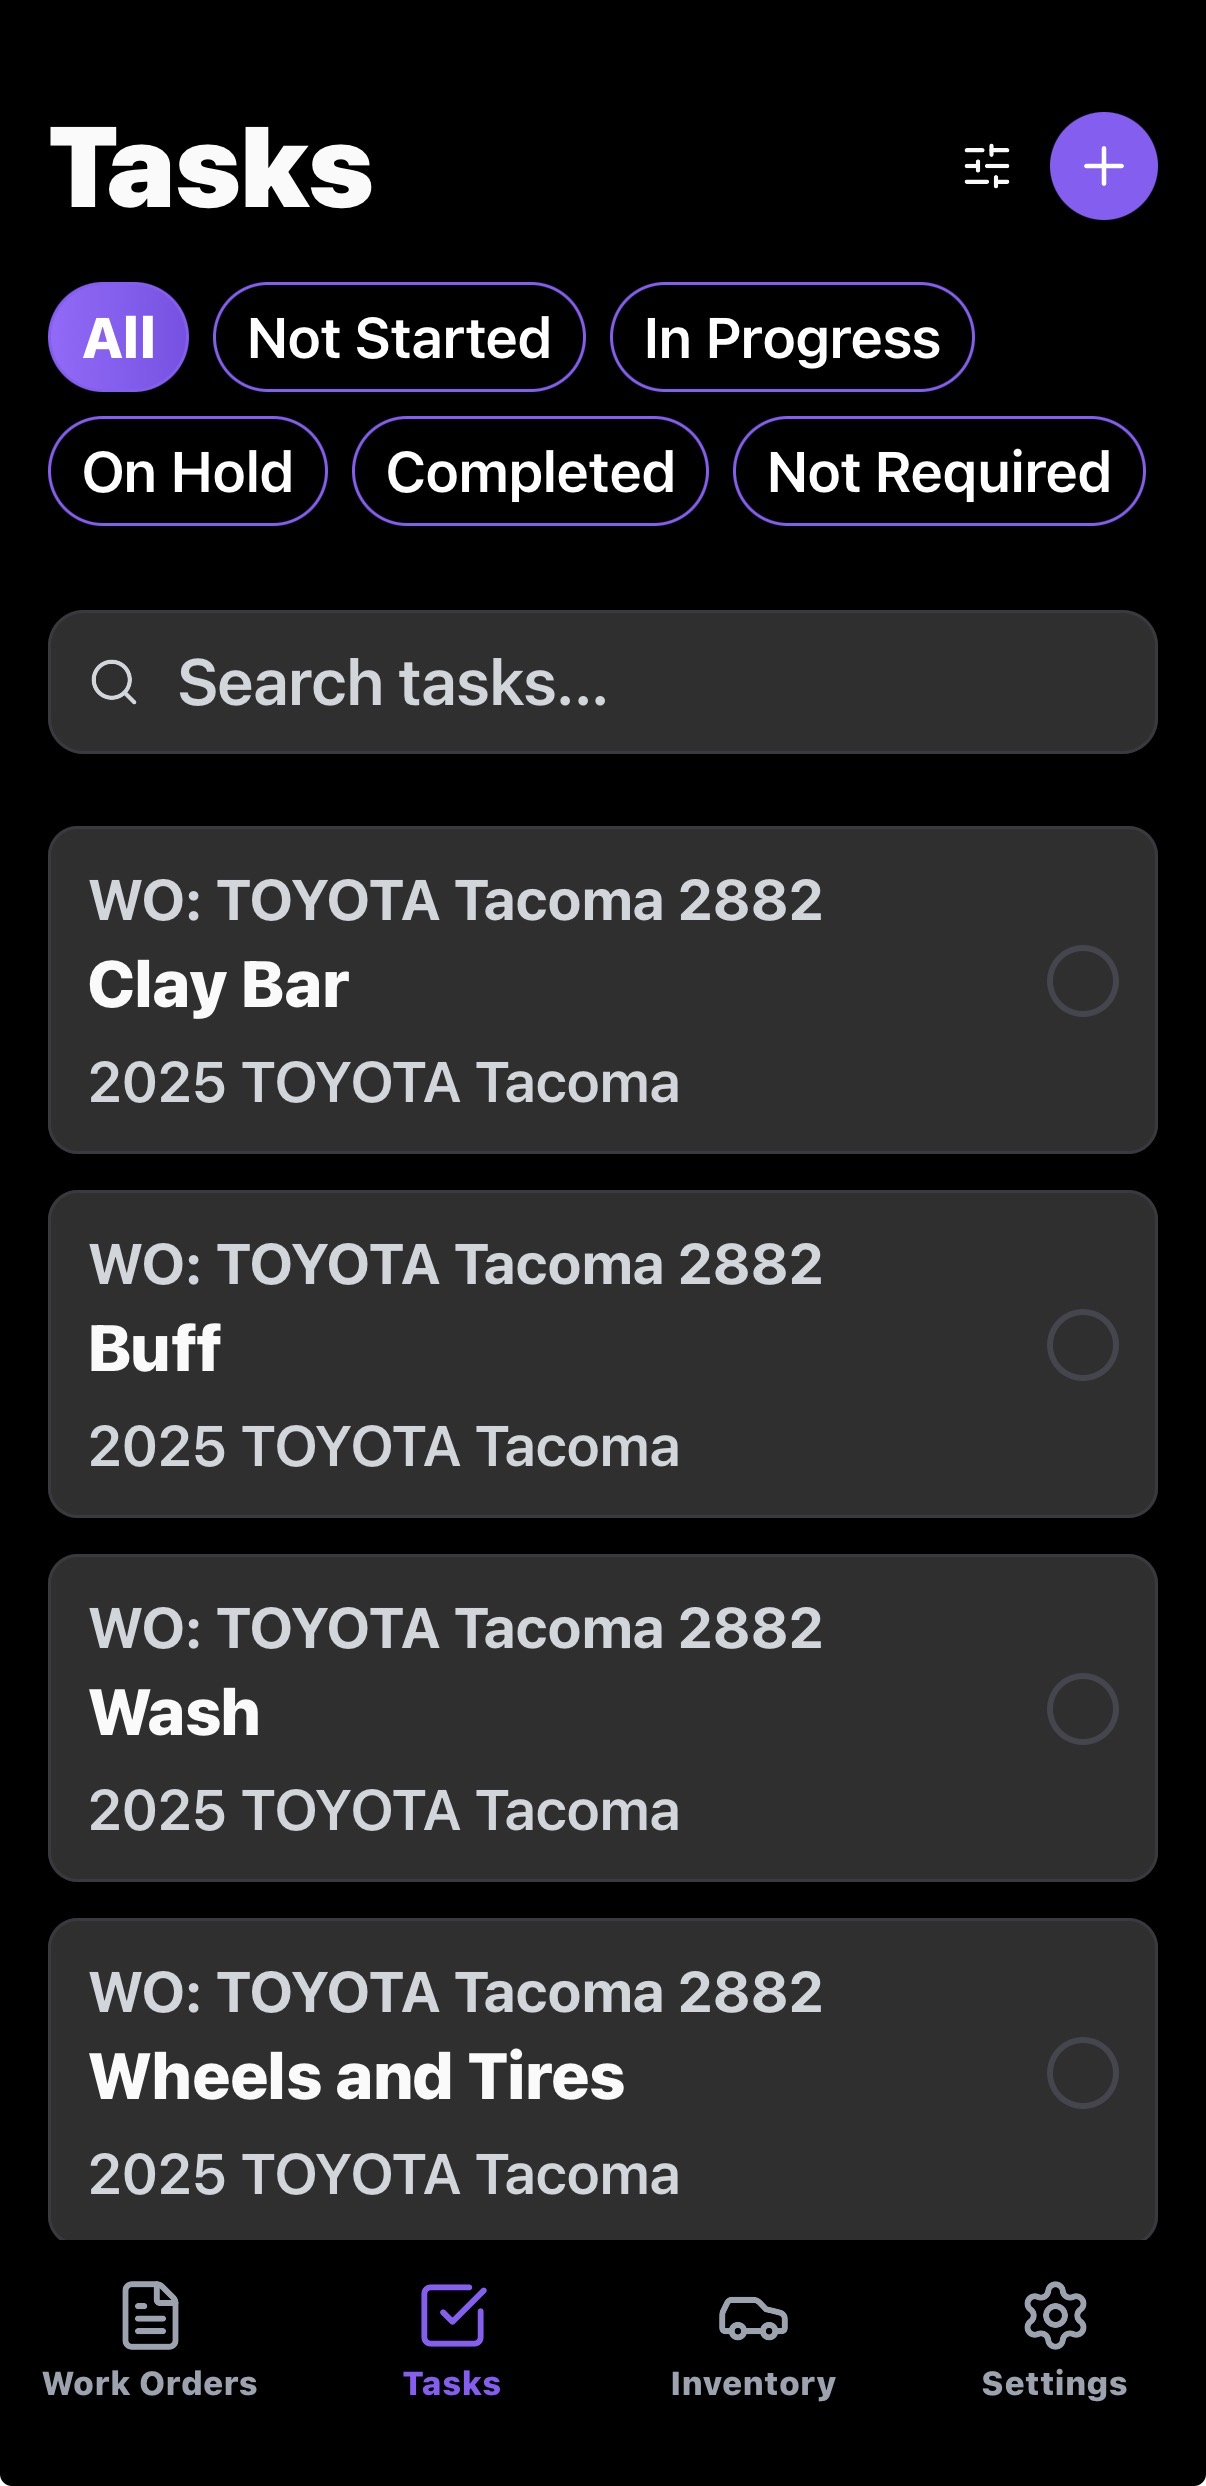Show In Progress tasks
The width and height of the screenshot is (1206, 2486).
click(792, 338)
